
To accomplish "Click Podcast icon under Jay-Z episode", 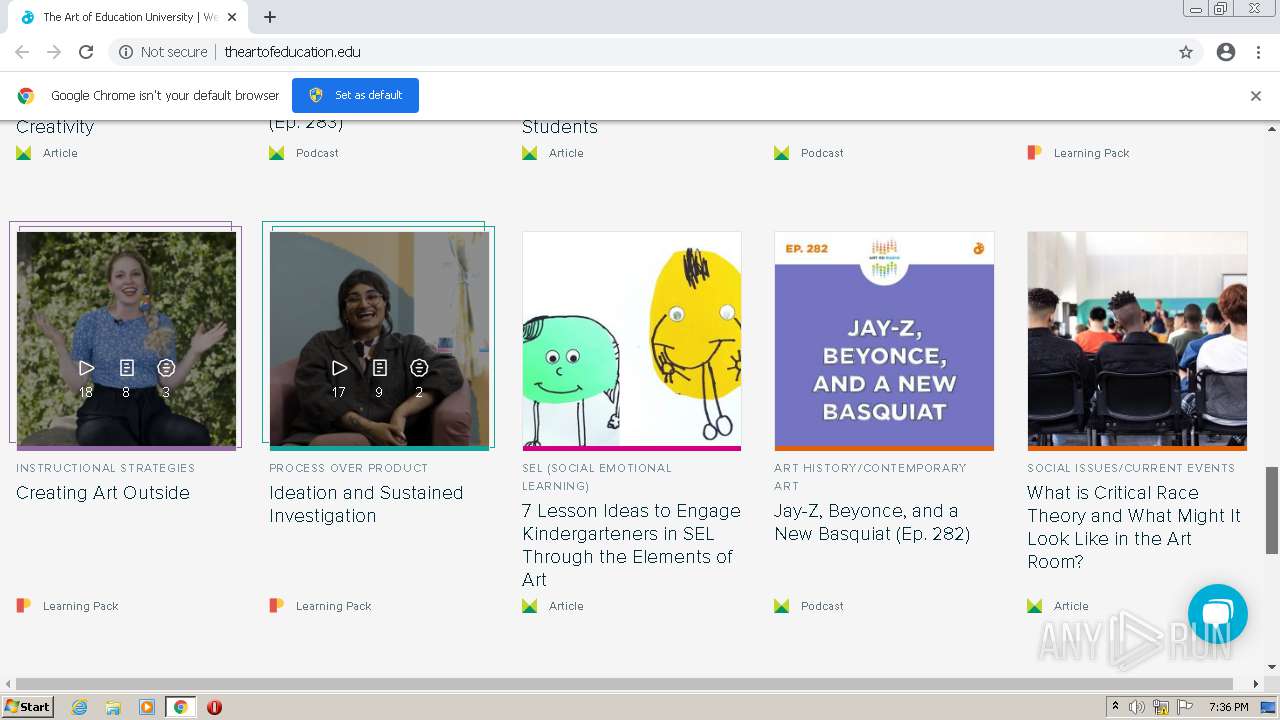I will (x=782, y=606).
